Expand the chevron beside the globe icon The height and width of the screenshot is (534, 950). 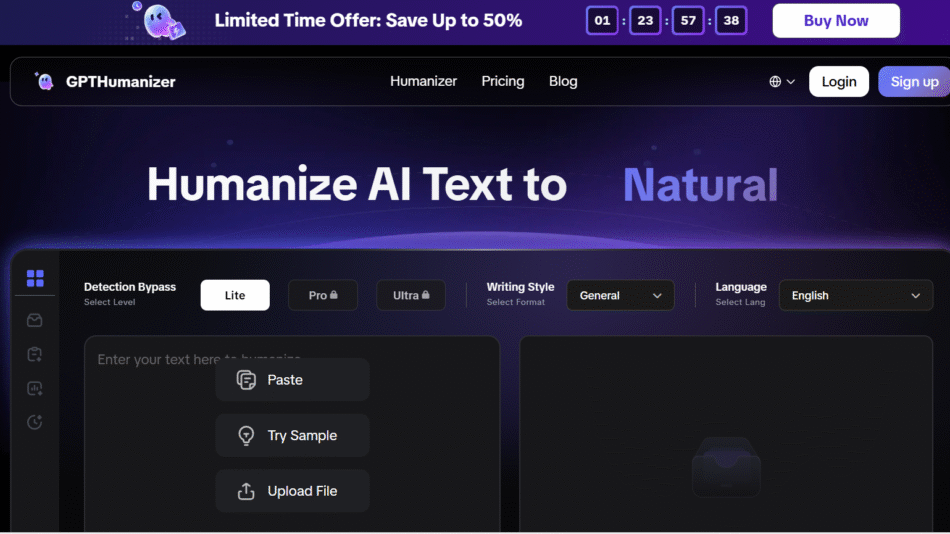click(791, 82)
